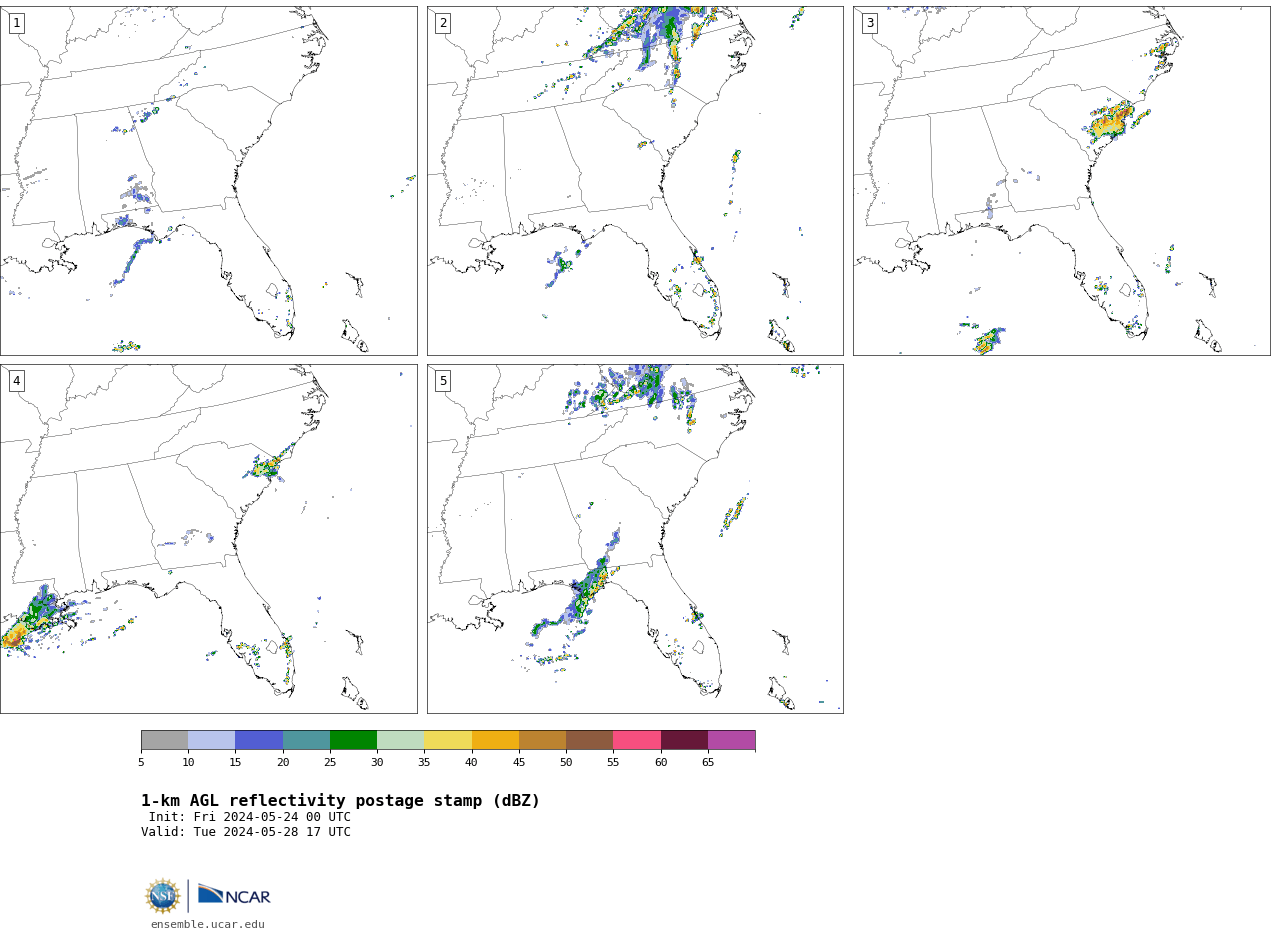Click the pale green 30-35 dBZ swatch
Image resolution: width=1280 pixels, height=936 pixels.
[401, 740]
